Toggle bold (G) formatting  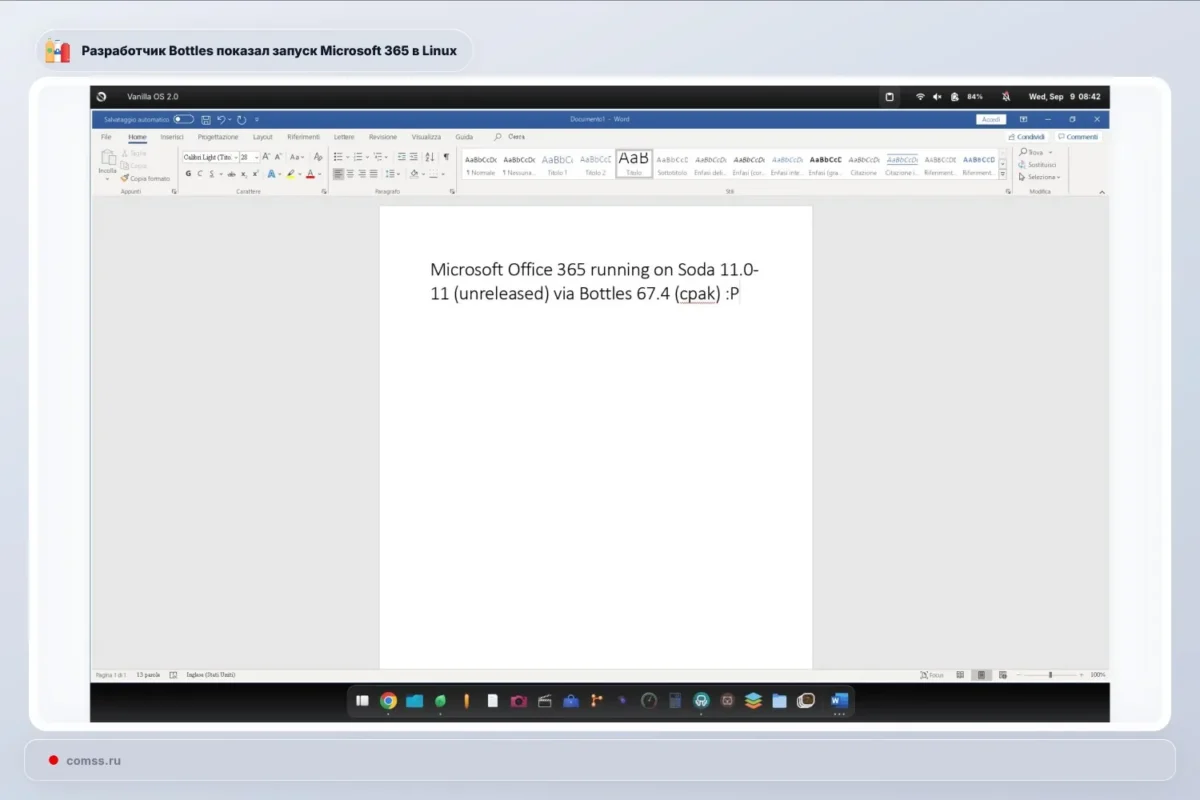coord(188,174)
